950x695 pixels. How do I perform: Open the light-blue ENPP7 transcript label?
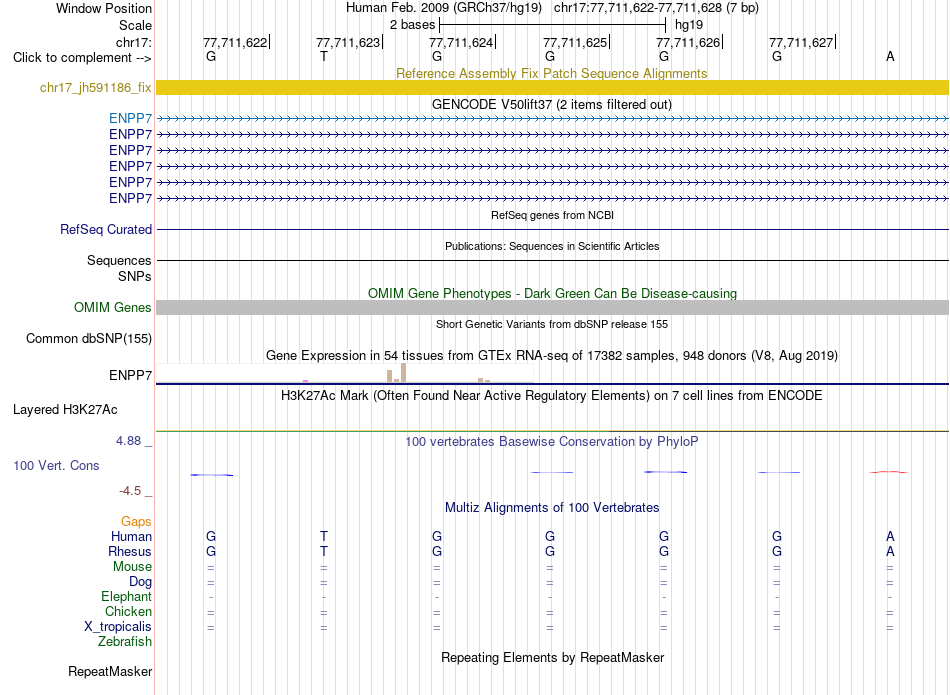[130, 118]
